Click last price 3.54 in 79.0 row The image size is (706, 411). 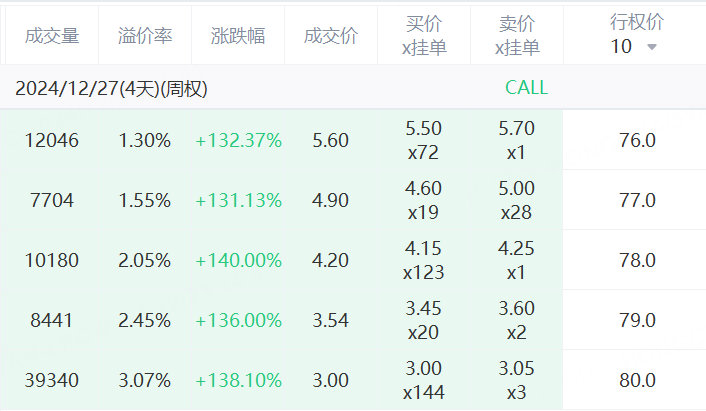330,320
